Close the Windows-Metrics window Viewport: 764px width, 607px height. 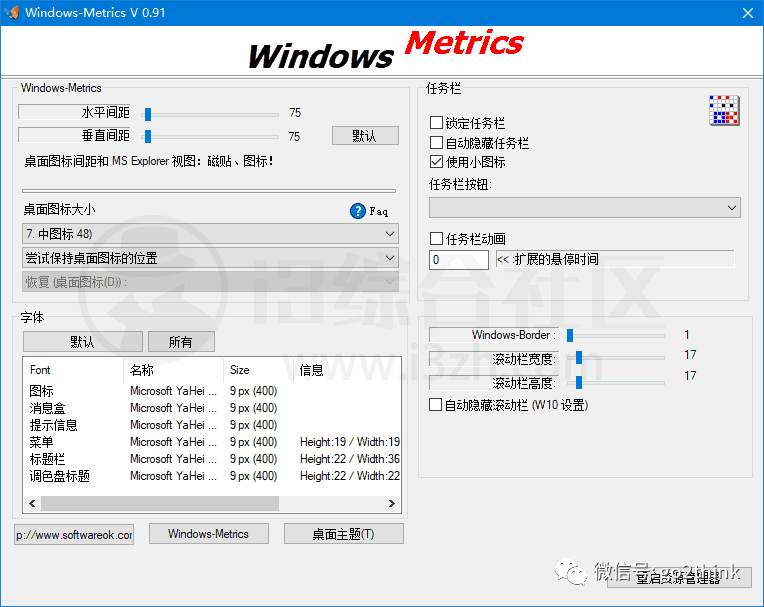click(x=748, y=13)
